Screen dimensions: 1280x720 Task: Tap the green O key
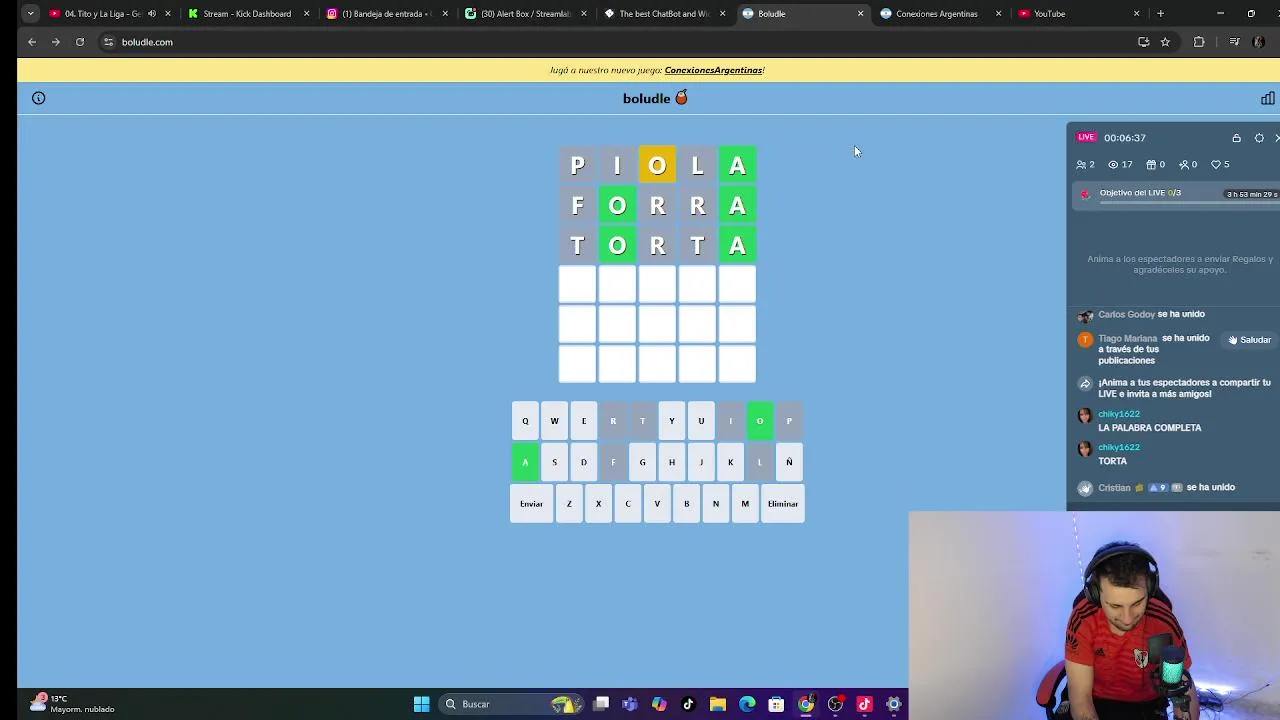click(x=760, y=421)
